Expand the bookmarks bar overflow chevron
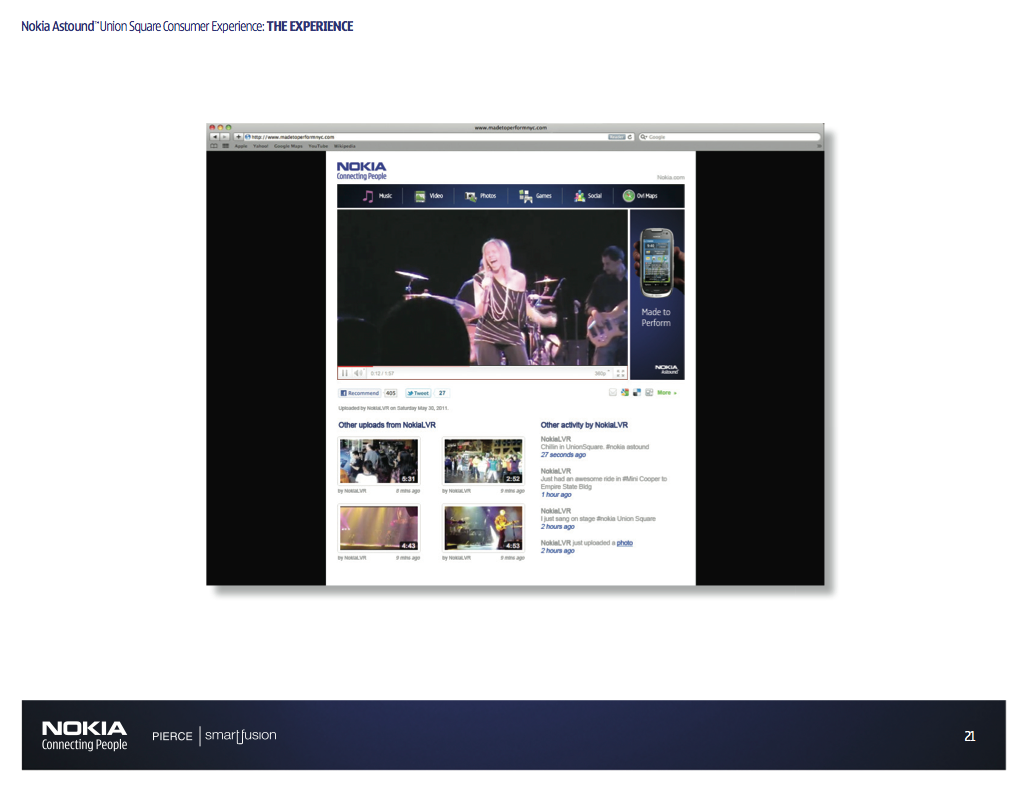The height and width of the screenshot is (793, 1027). click(819, 146)
